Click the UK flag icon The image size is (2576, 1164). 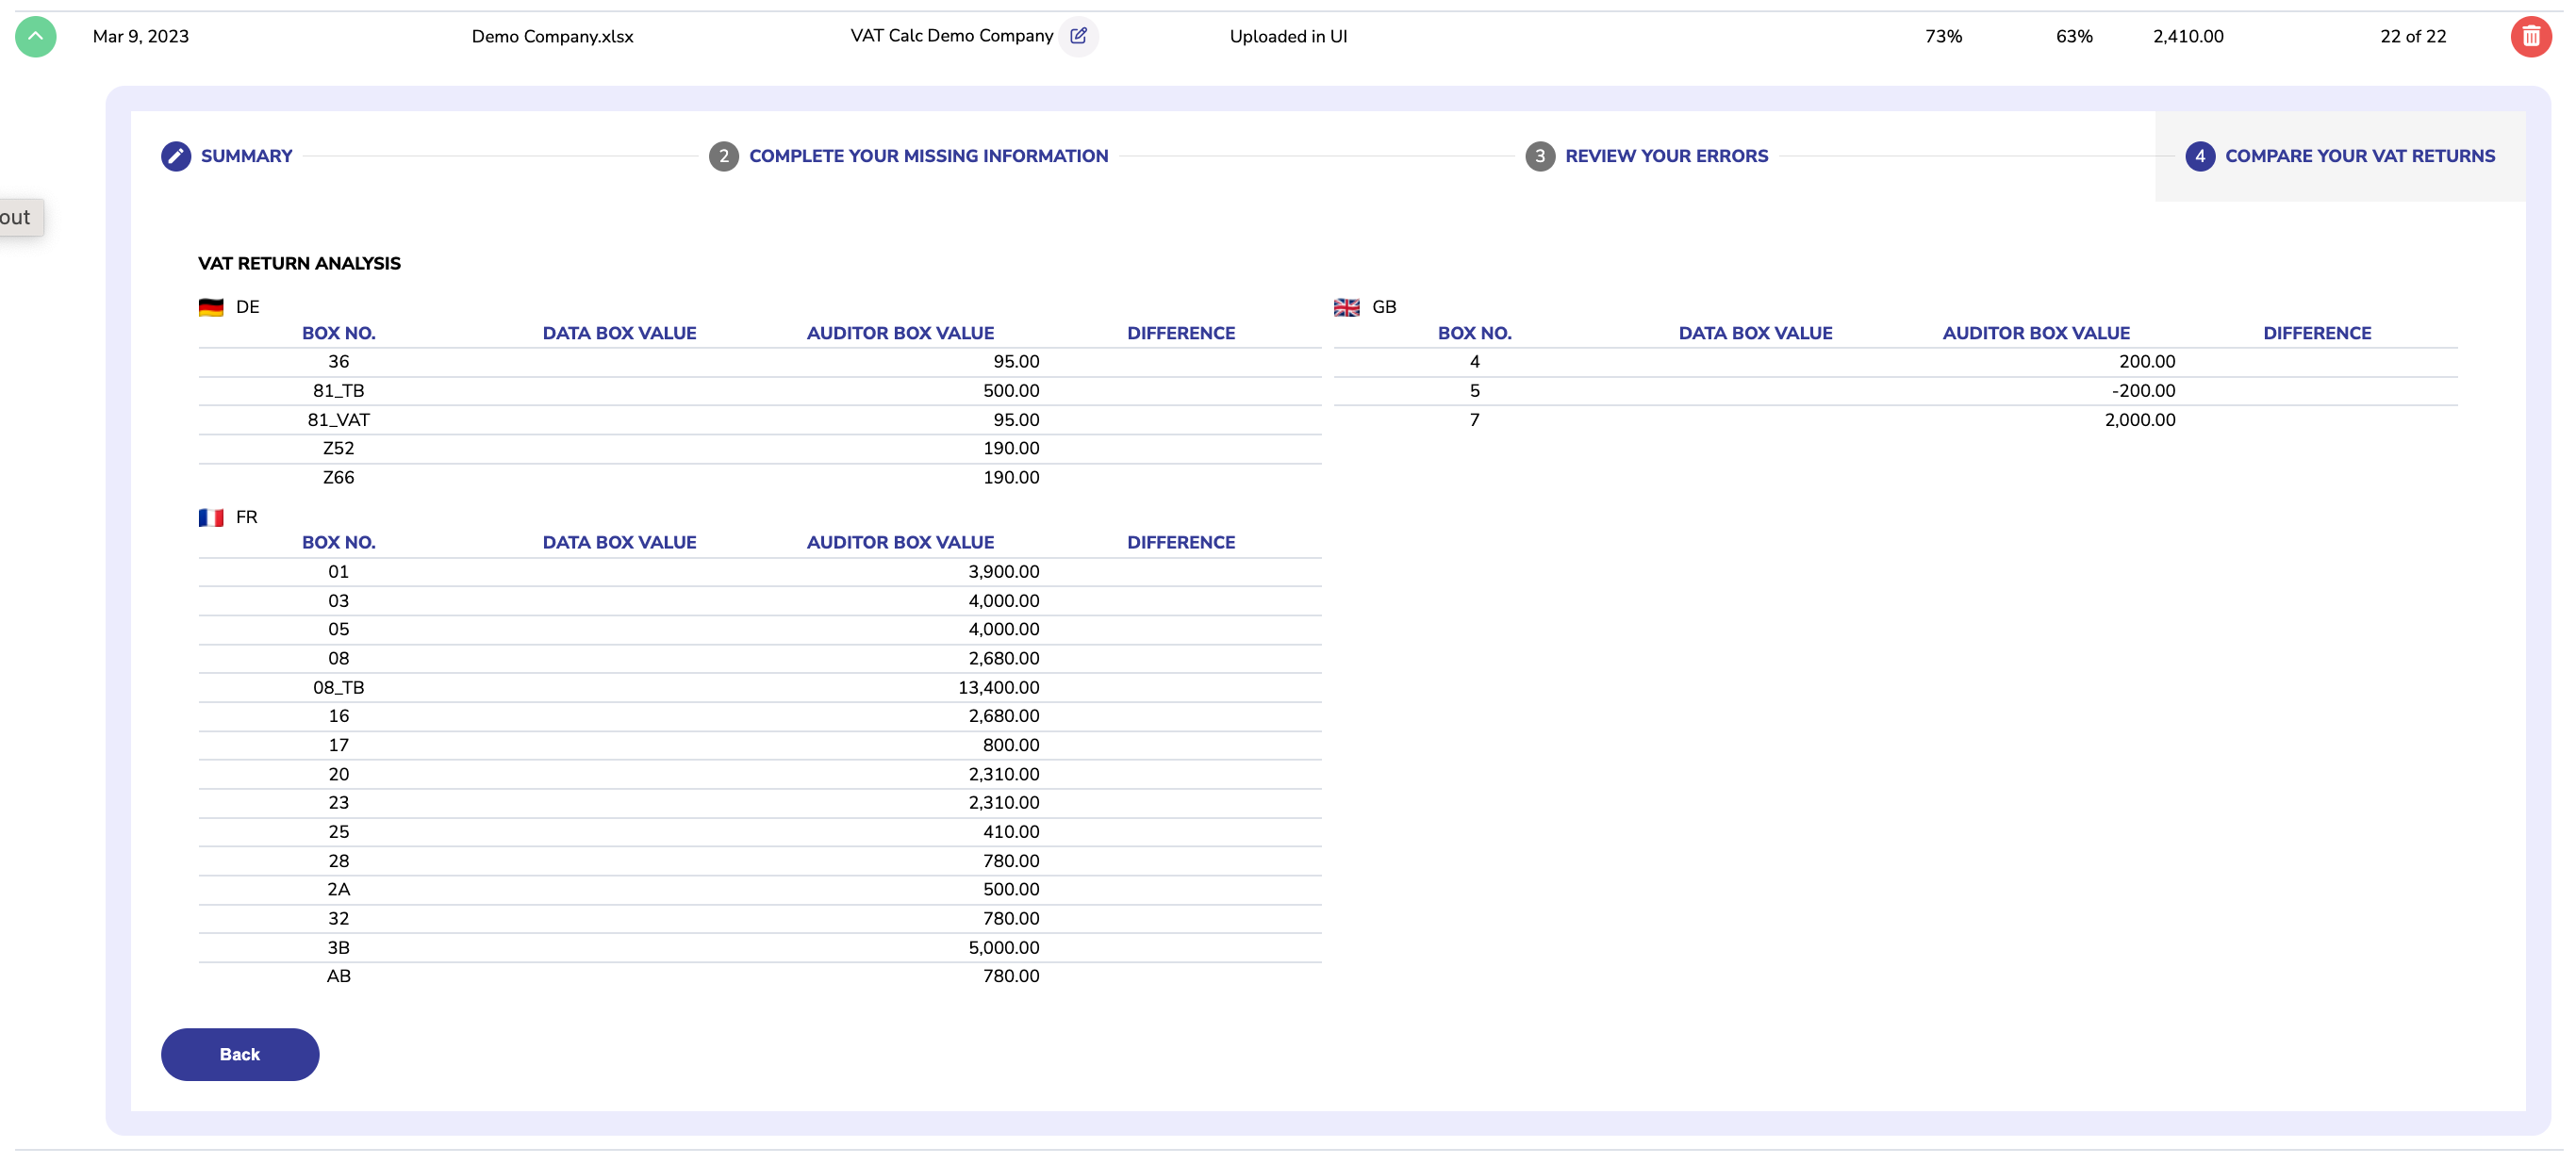[x=1346, y=307]
